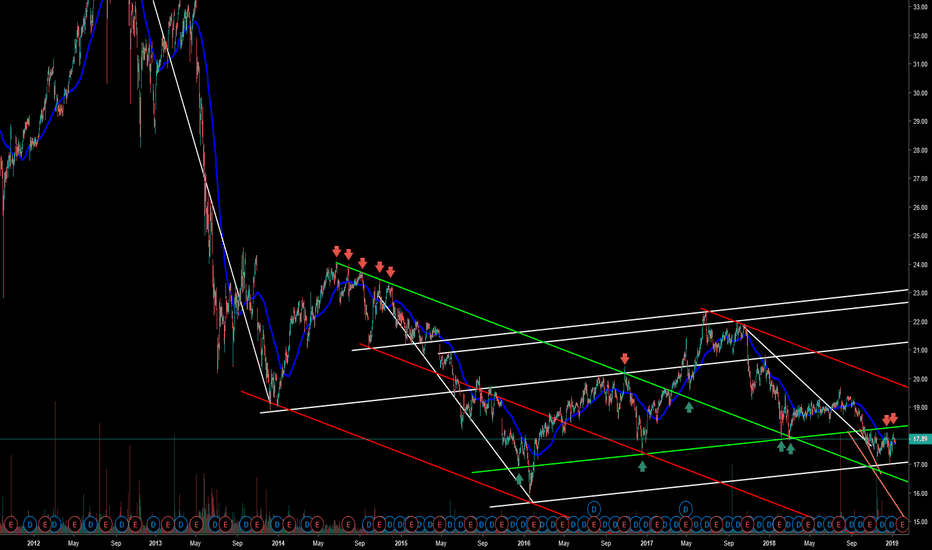The image size is (932, 550).
Task: Click the 2015 label on time axis
Action: [401, 543]
